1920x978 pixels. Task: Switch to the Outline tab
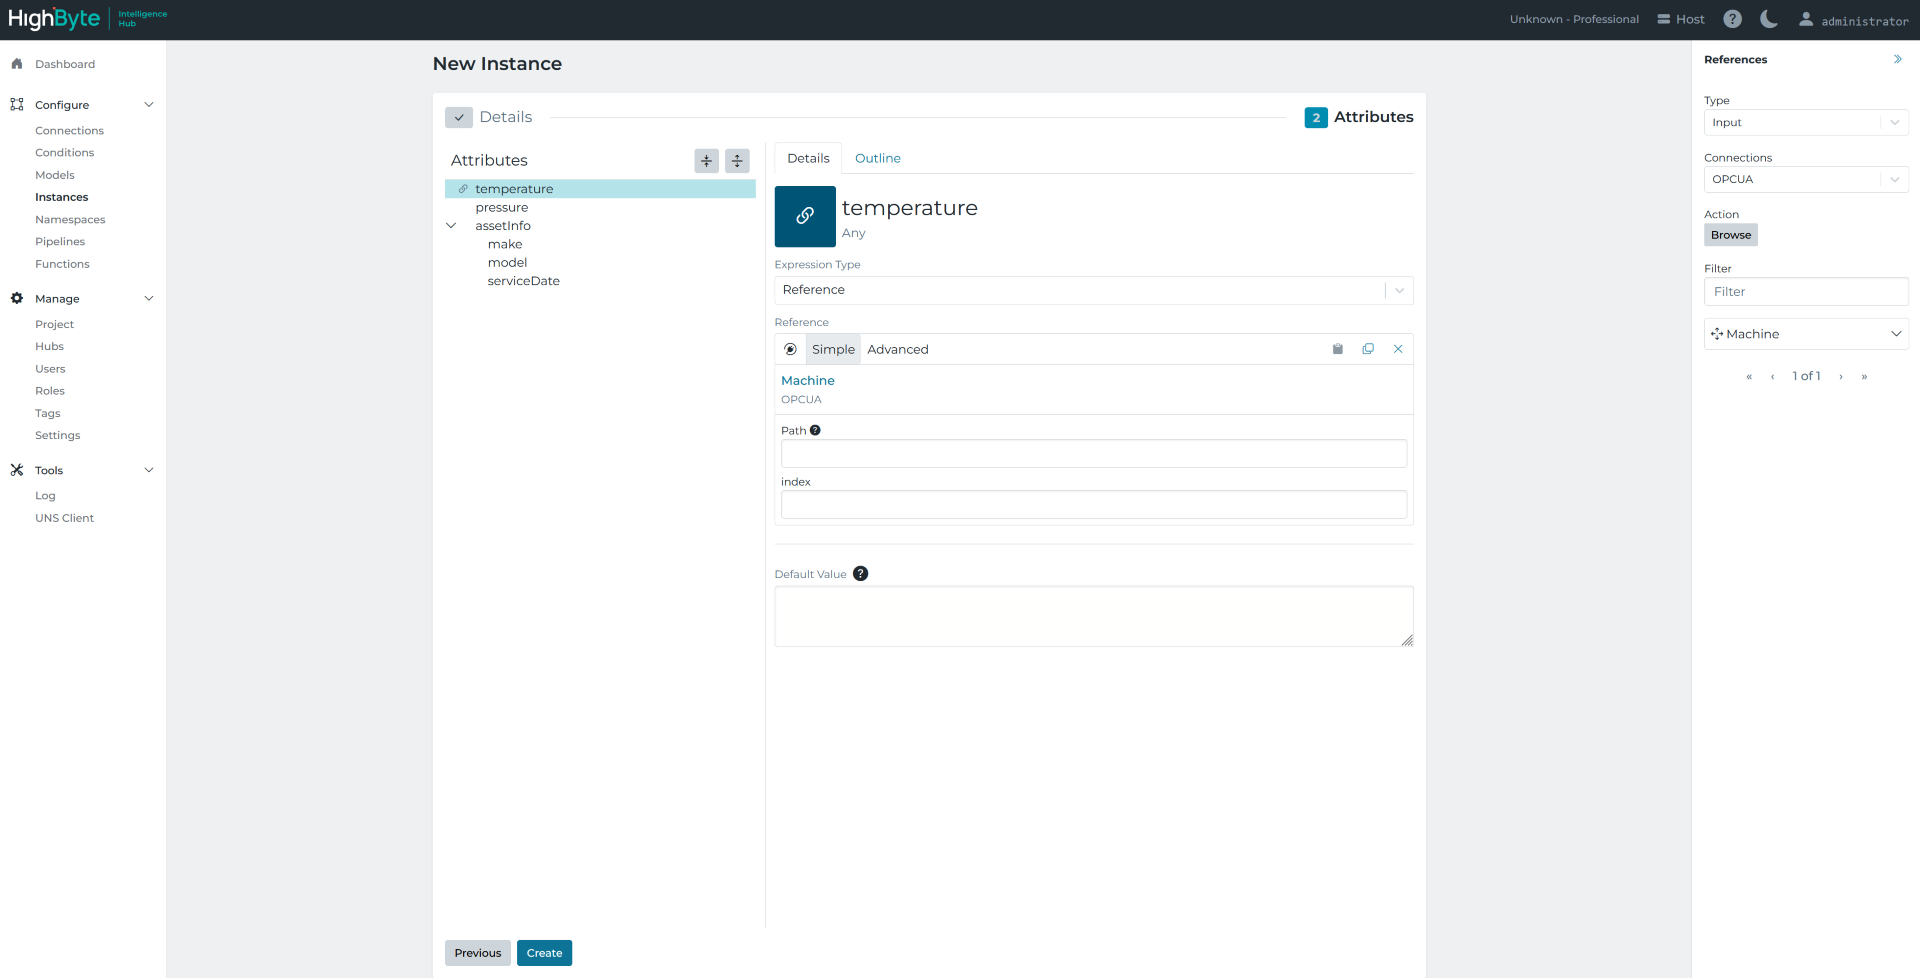[x=877, y=158]
